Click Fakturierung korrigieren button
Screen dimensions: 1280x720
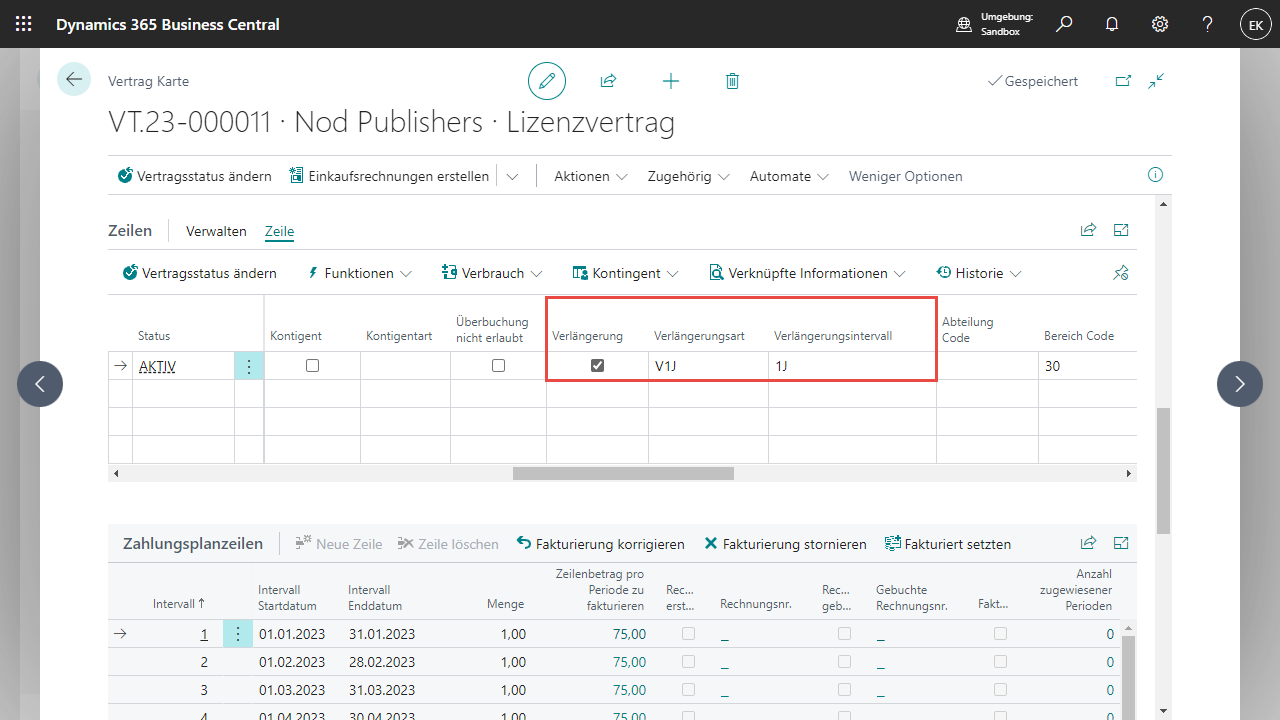point(601,544)
